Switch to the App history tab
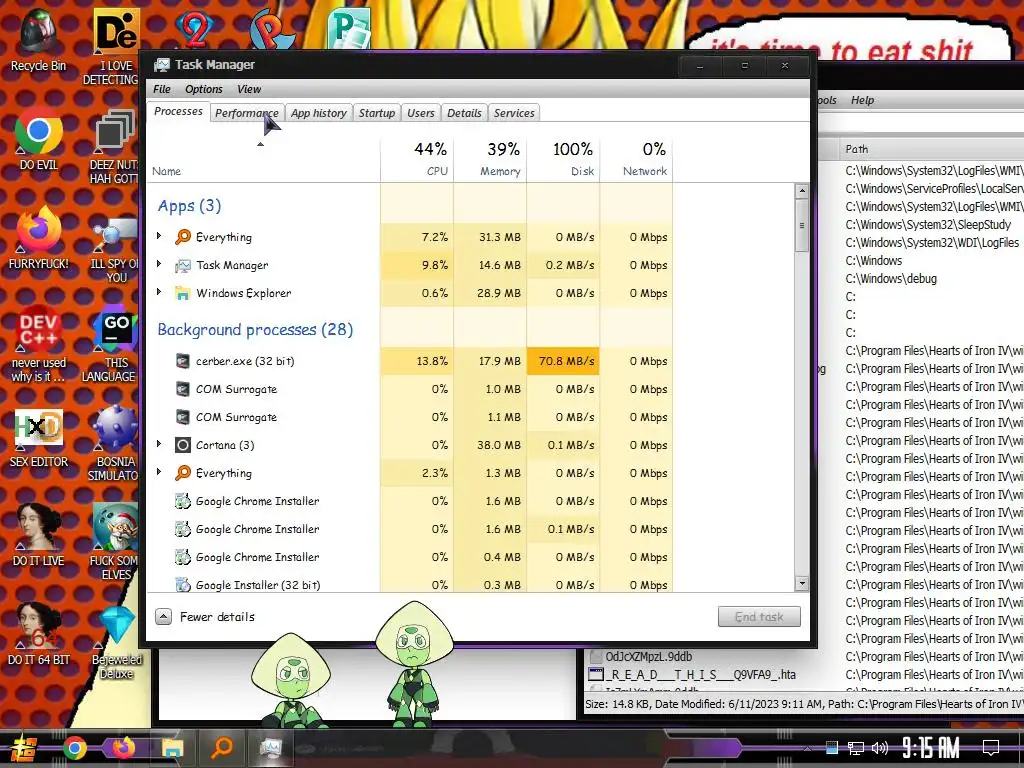This screenshot has height=768, width=1024. [x=319, y=113]
